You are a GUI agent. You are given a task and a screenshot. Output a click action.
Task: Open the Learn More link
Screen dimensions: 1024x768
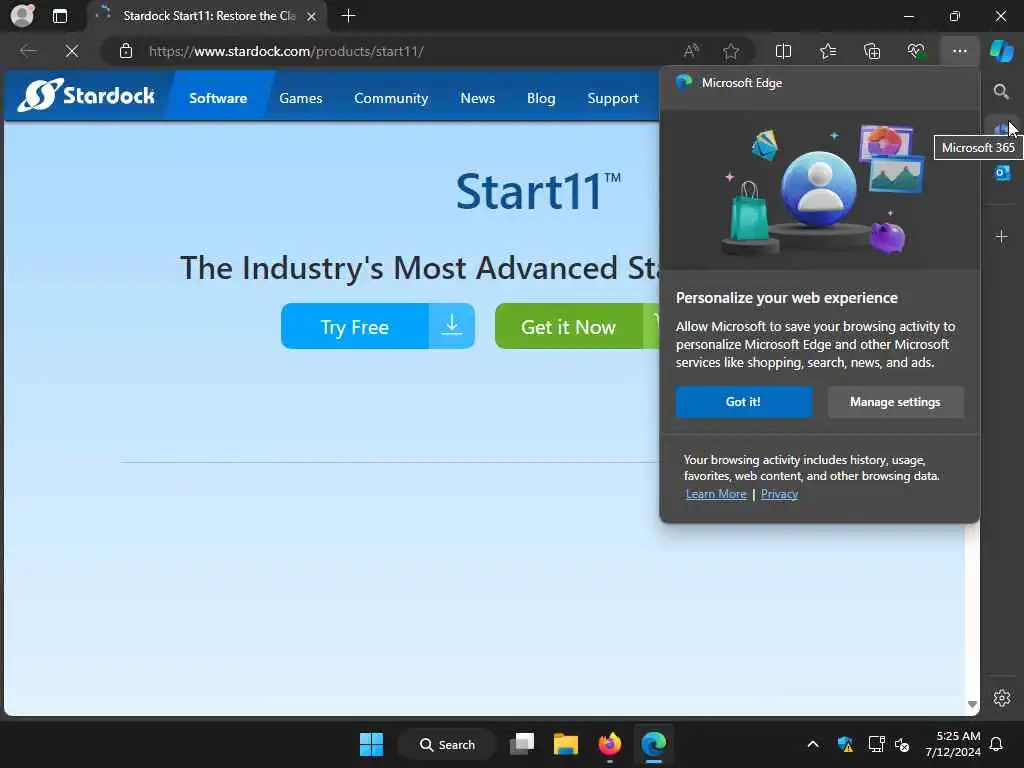[x=716, y=494]
